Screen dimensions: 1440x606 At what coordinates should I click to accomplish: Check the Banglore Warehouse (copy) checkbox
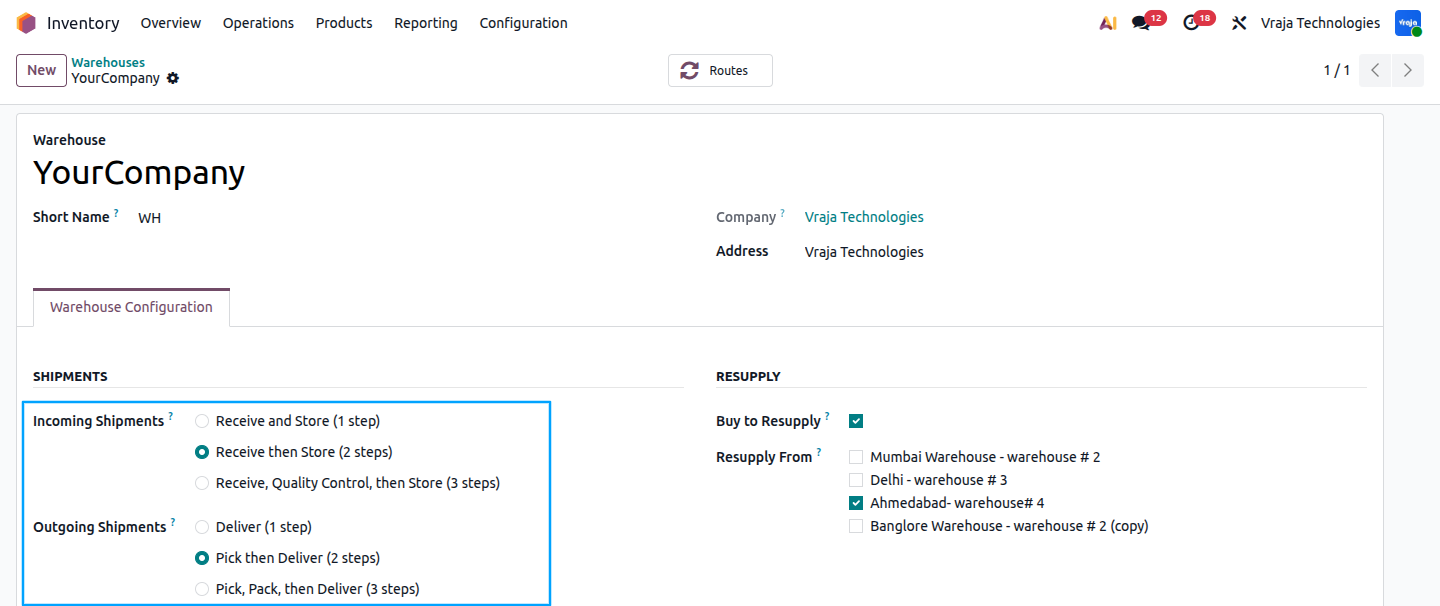856,526
